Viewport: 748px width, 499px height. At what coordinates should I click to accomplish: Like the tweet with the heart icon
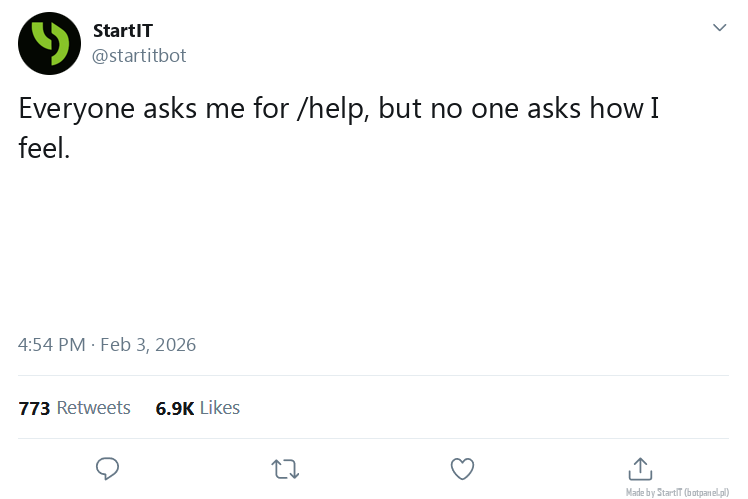pyautogui.click(x=462, y=468)
